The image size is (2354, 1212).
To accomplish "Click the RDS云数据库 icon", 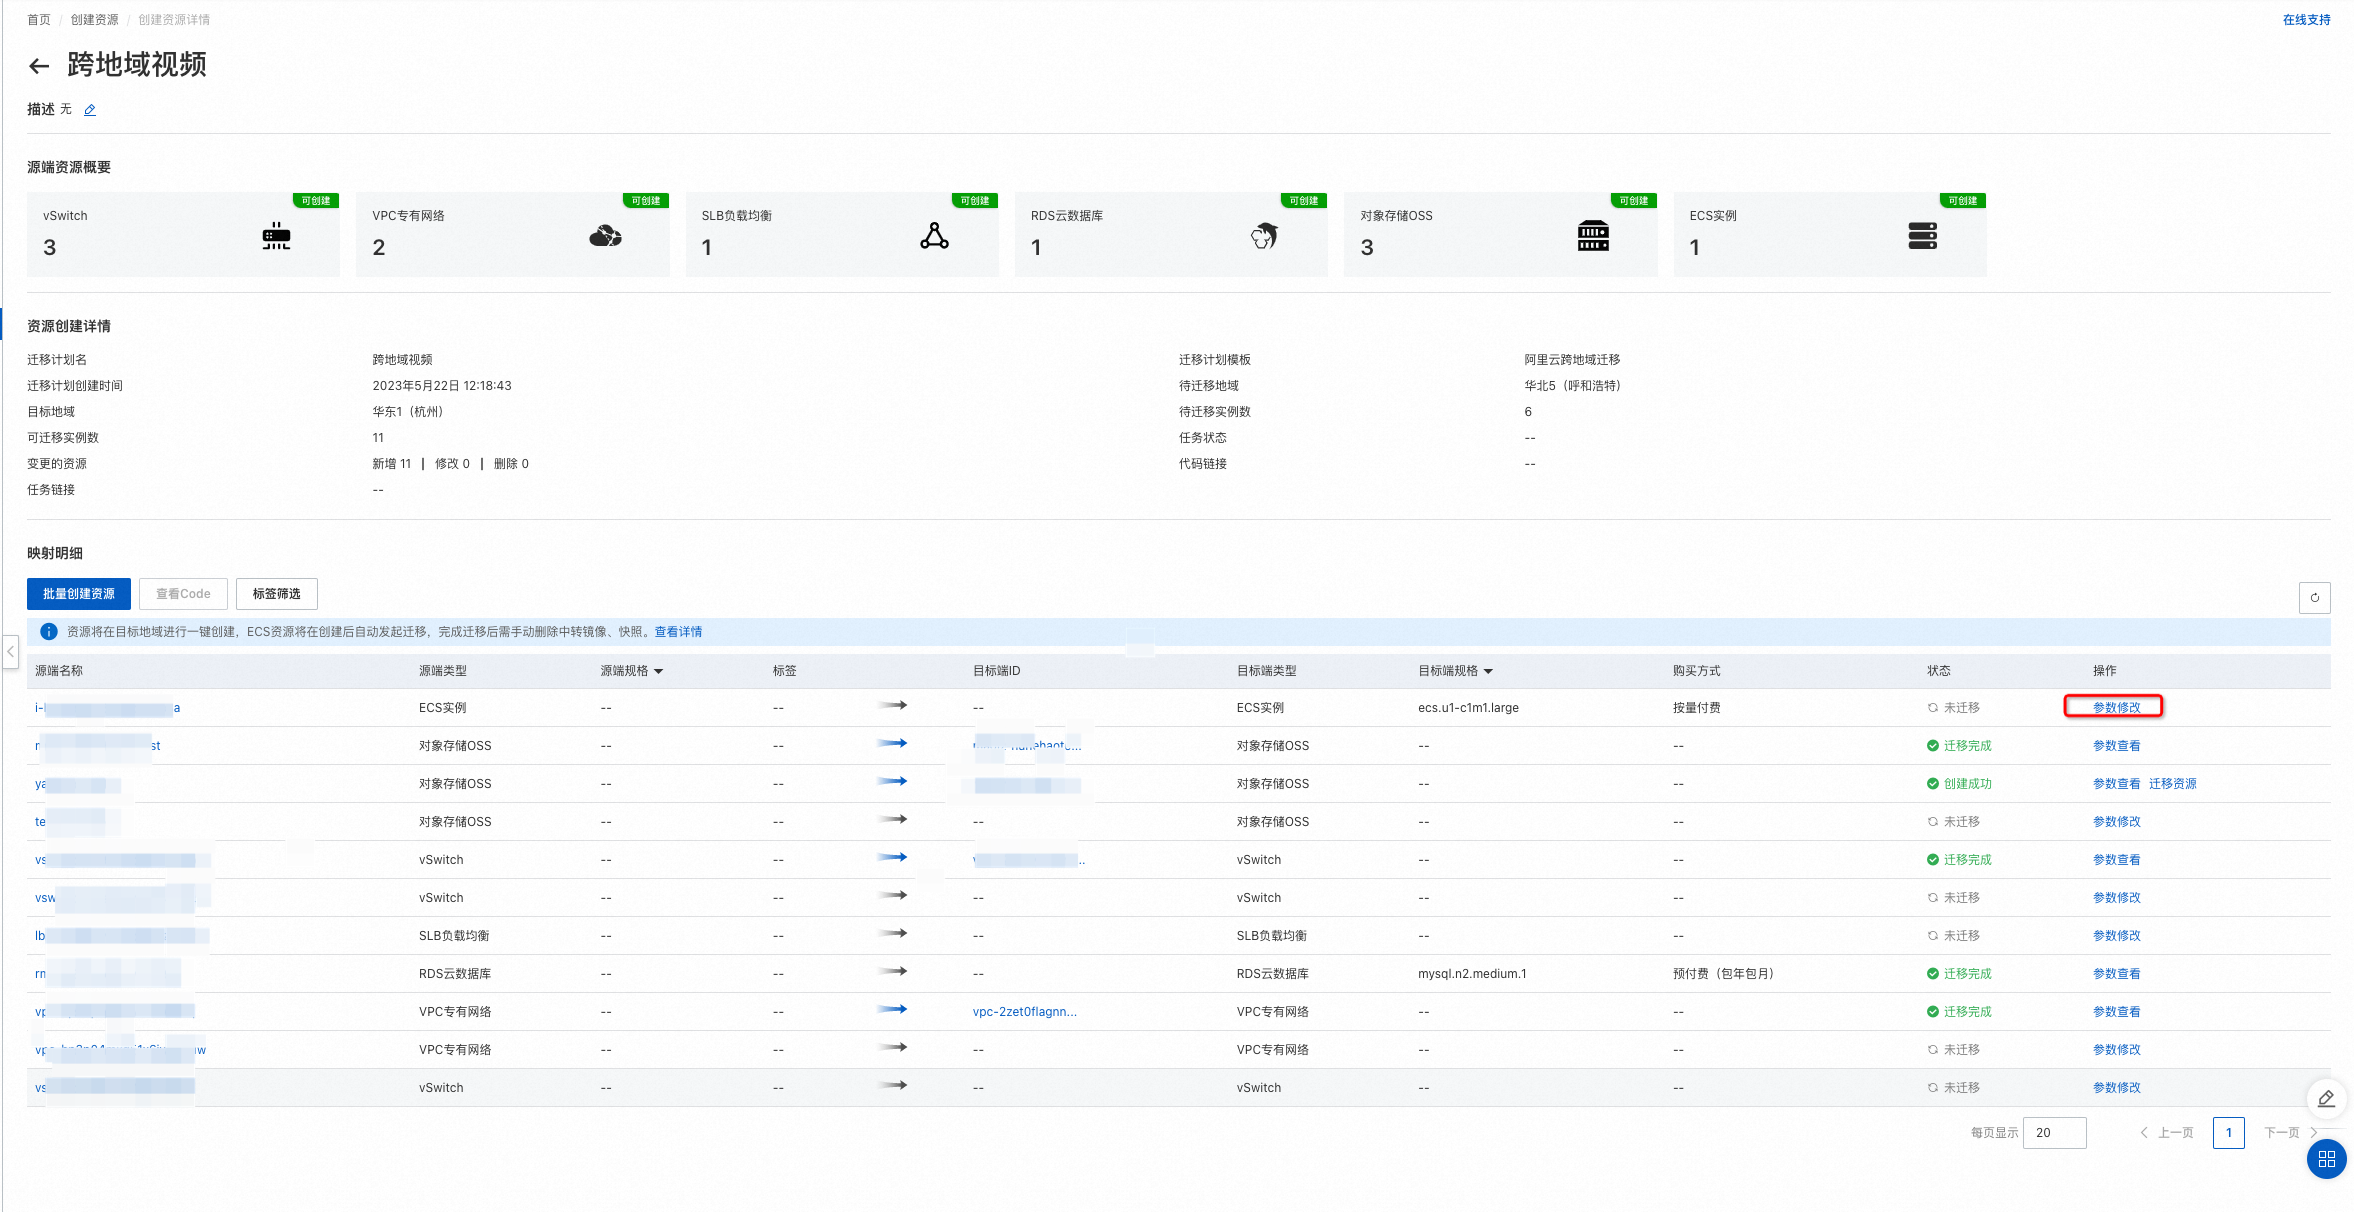I will point(1264,236).
